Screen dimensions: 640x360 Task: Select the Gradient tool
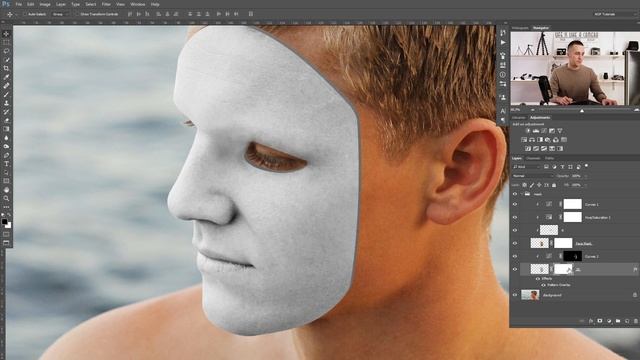pos(6,129)
